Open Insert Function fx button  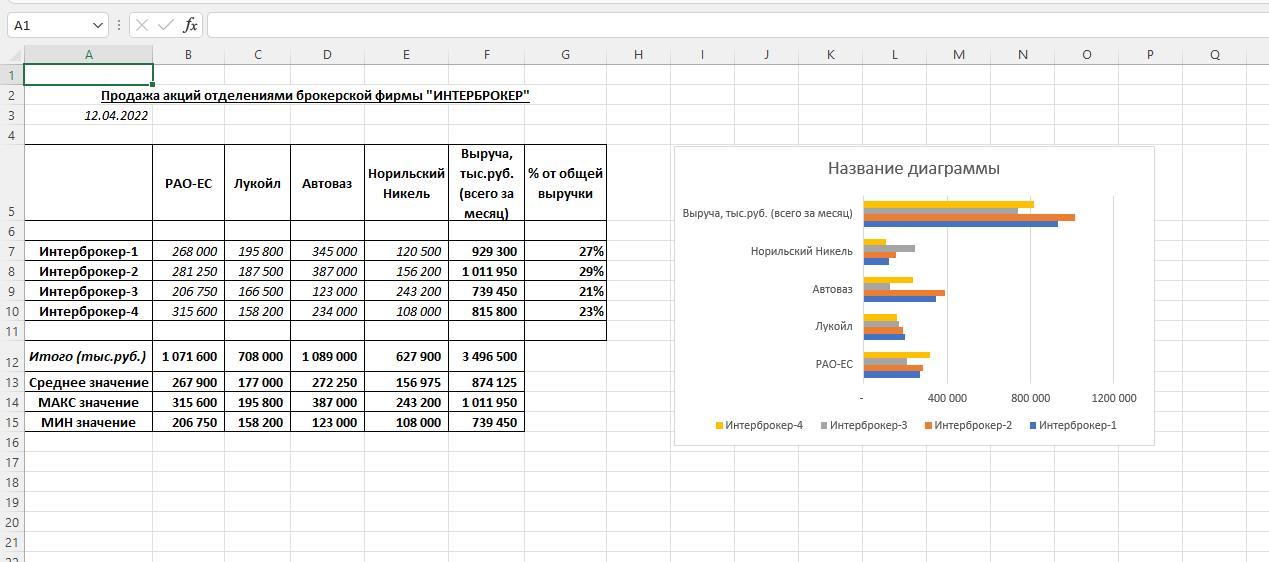[190, 25]
